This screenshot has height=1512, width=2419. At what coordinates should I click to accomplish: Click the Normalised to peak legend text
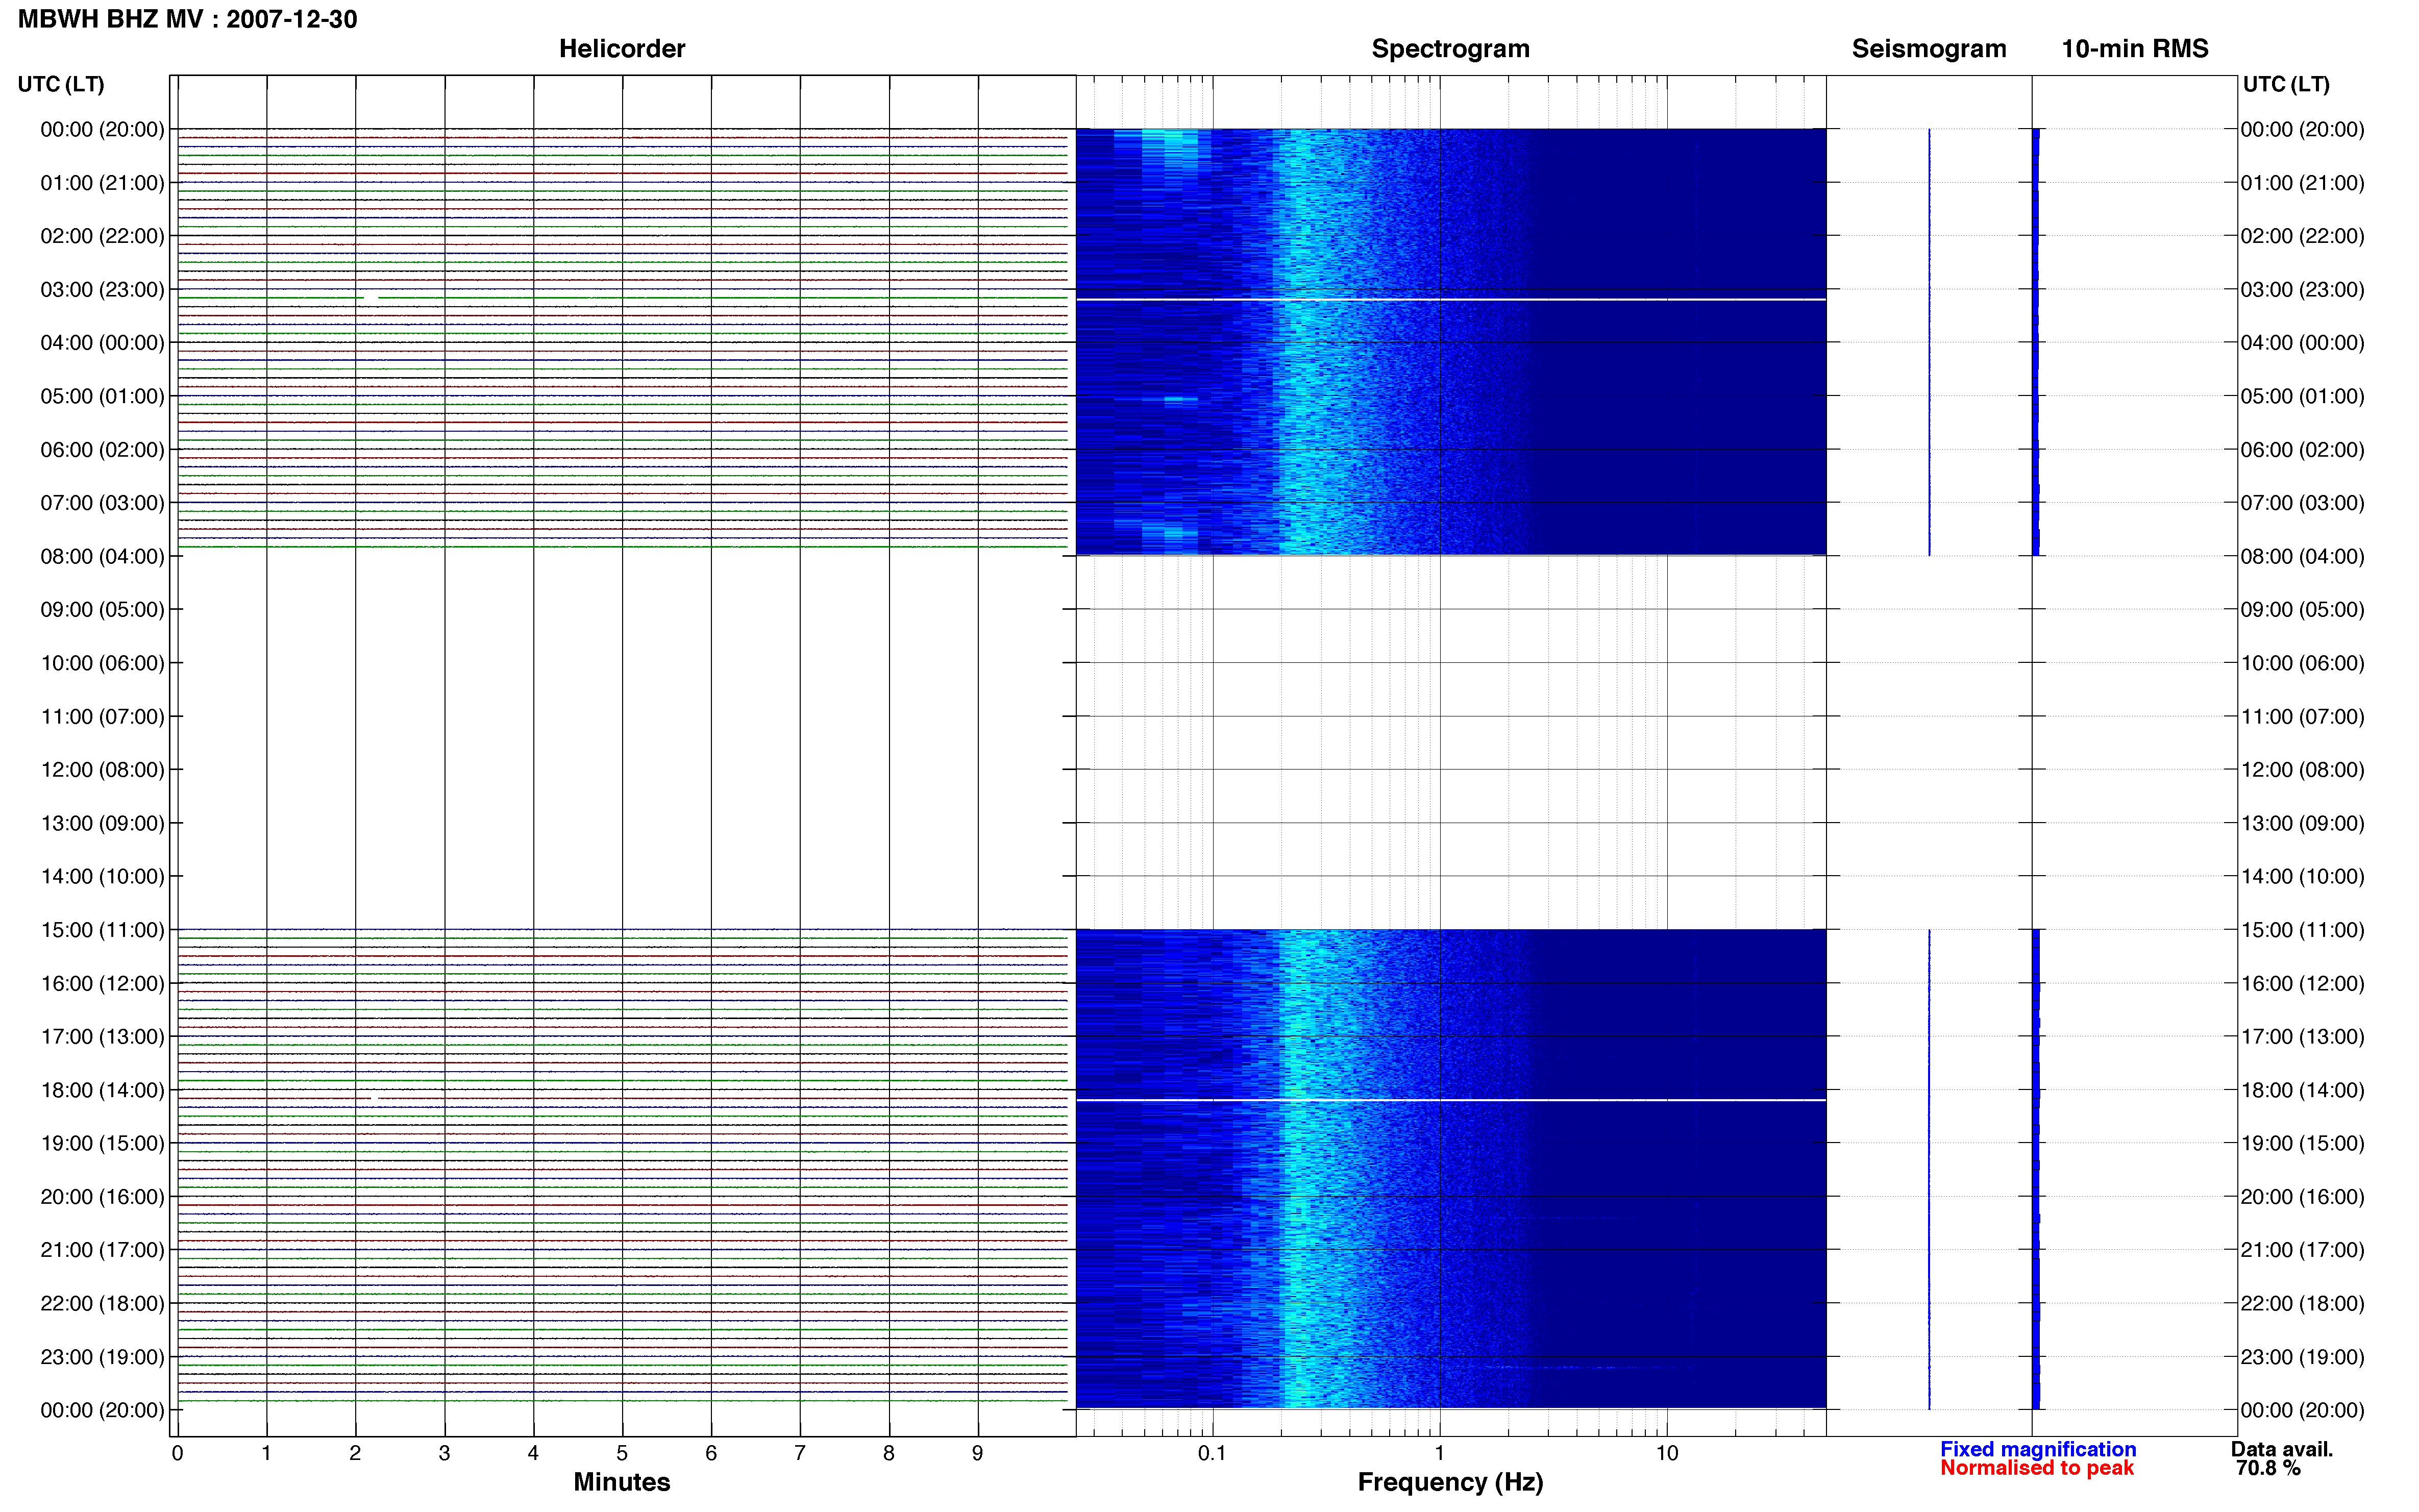[x=2037, y=1468]
